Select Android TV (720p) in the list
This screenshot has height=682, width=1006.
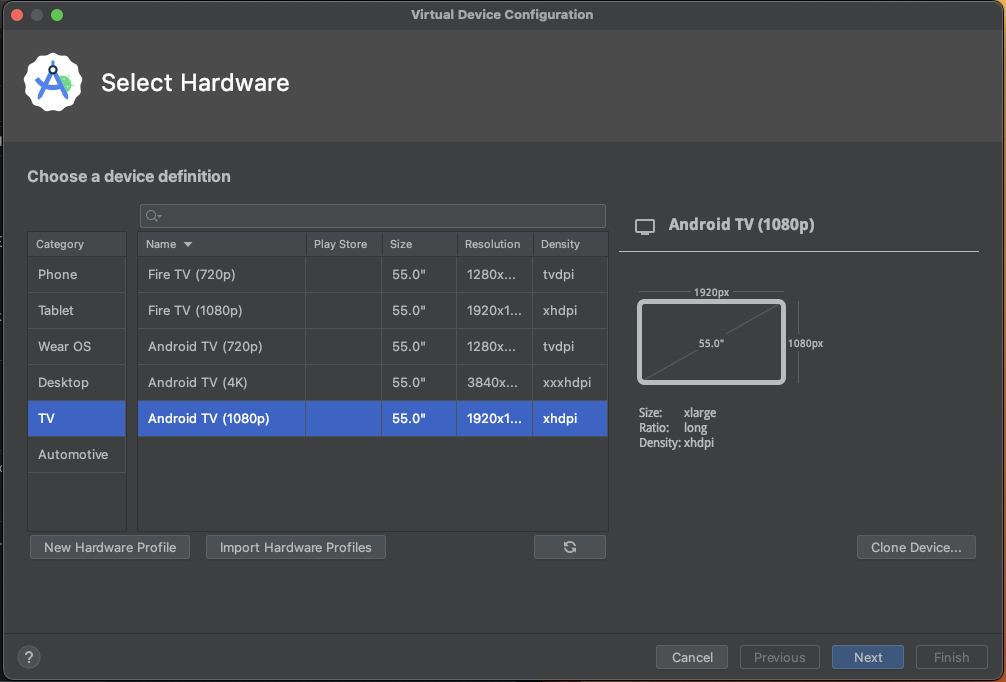[x=205, y=346]
